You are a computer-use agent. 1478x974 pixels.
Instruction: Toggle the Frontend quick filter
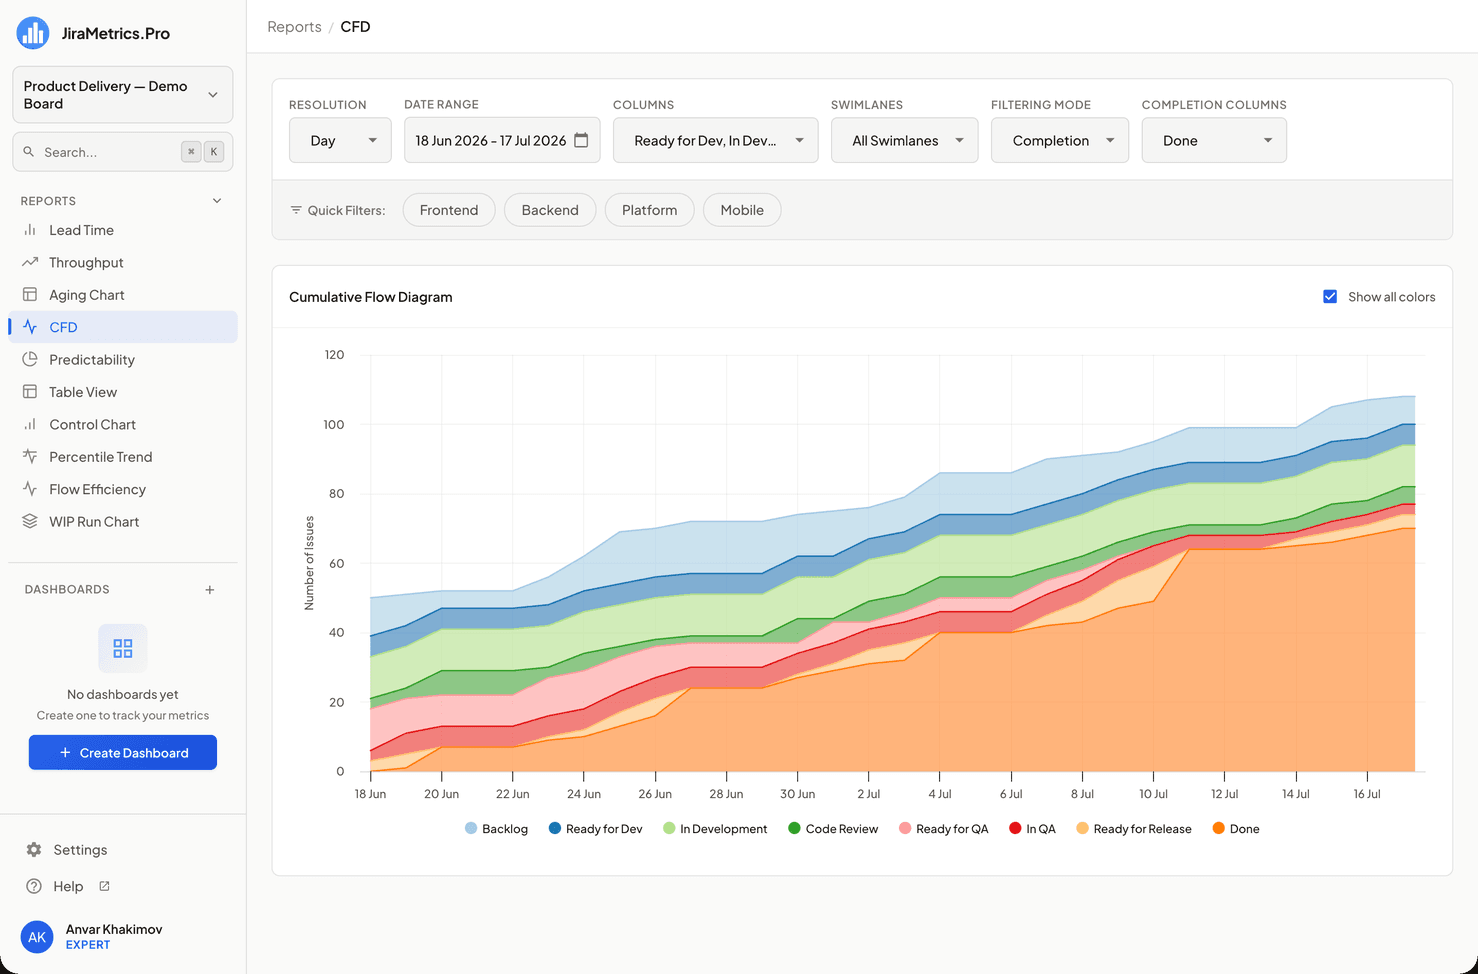[449, 210]
